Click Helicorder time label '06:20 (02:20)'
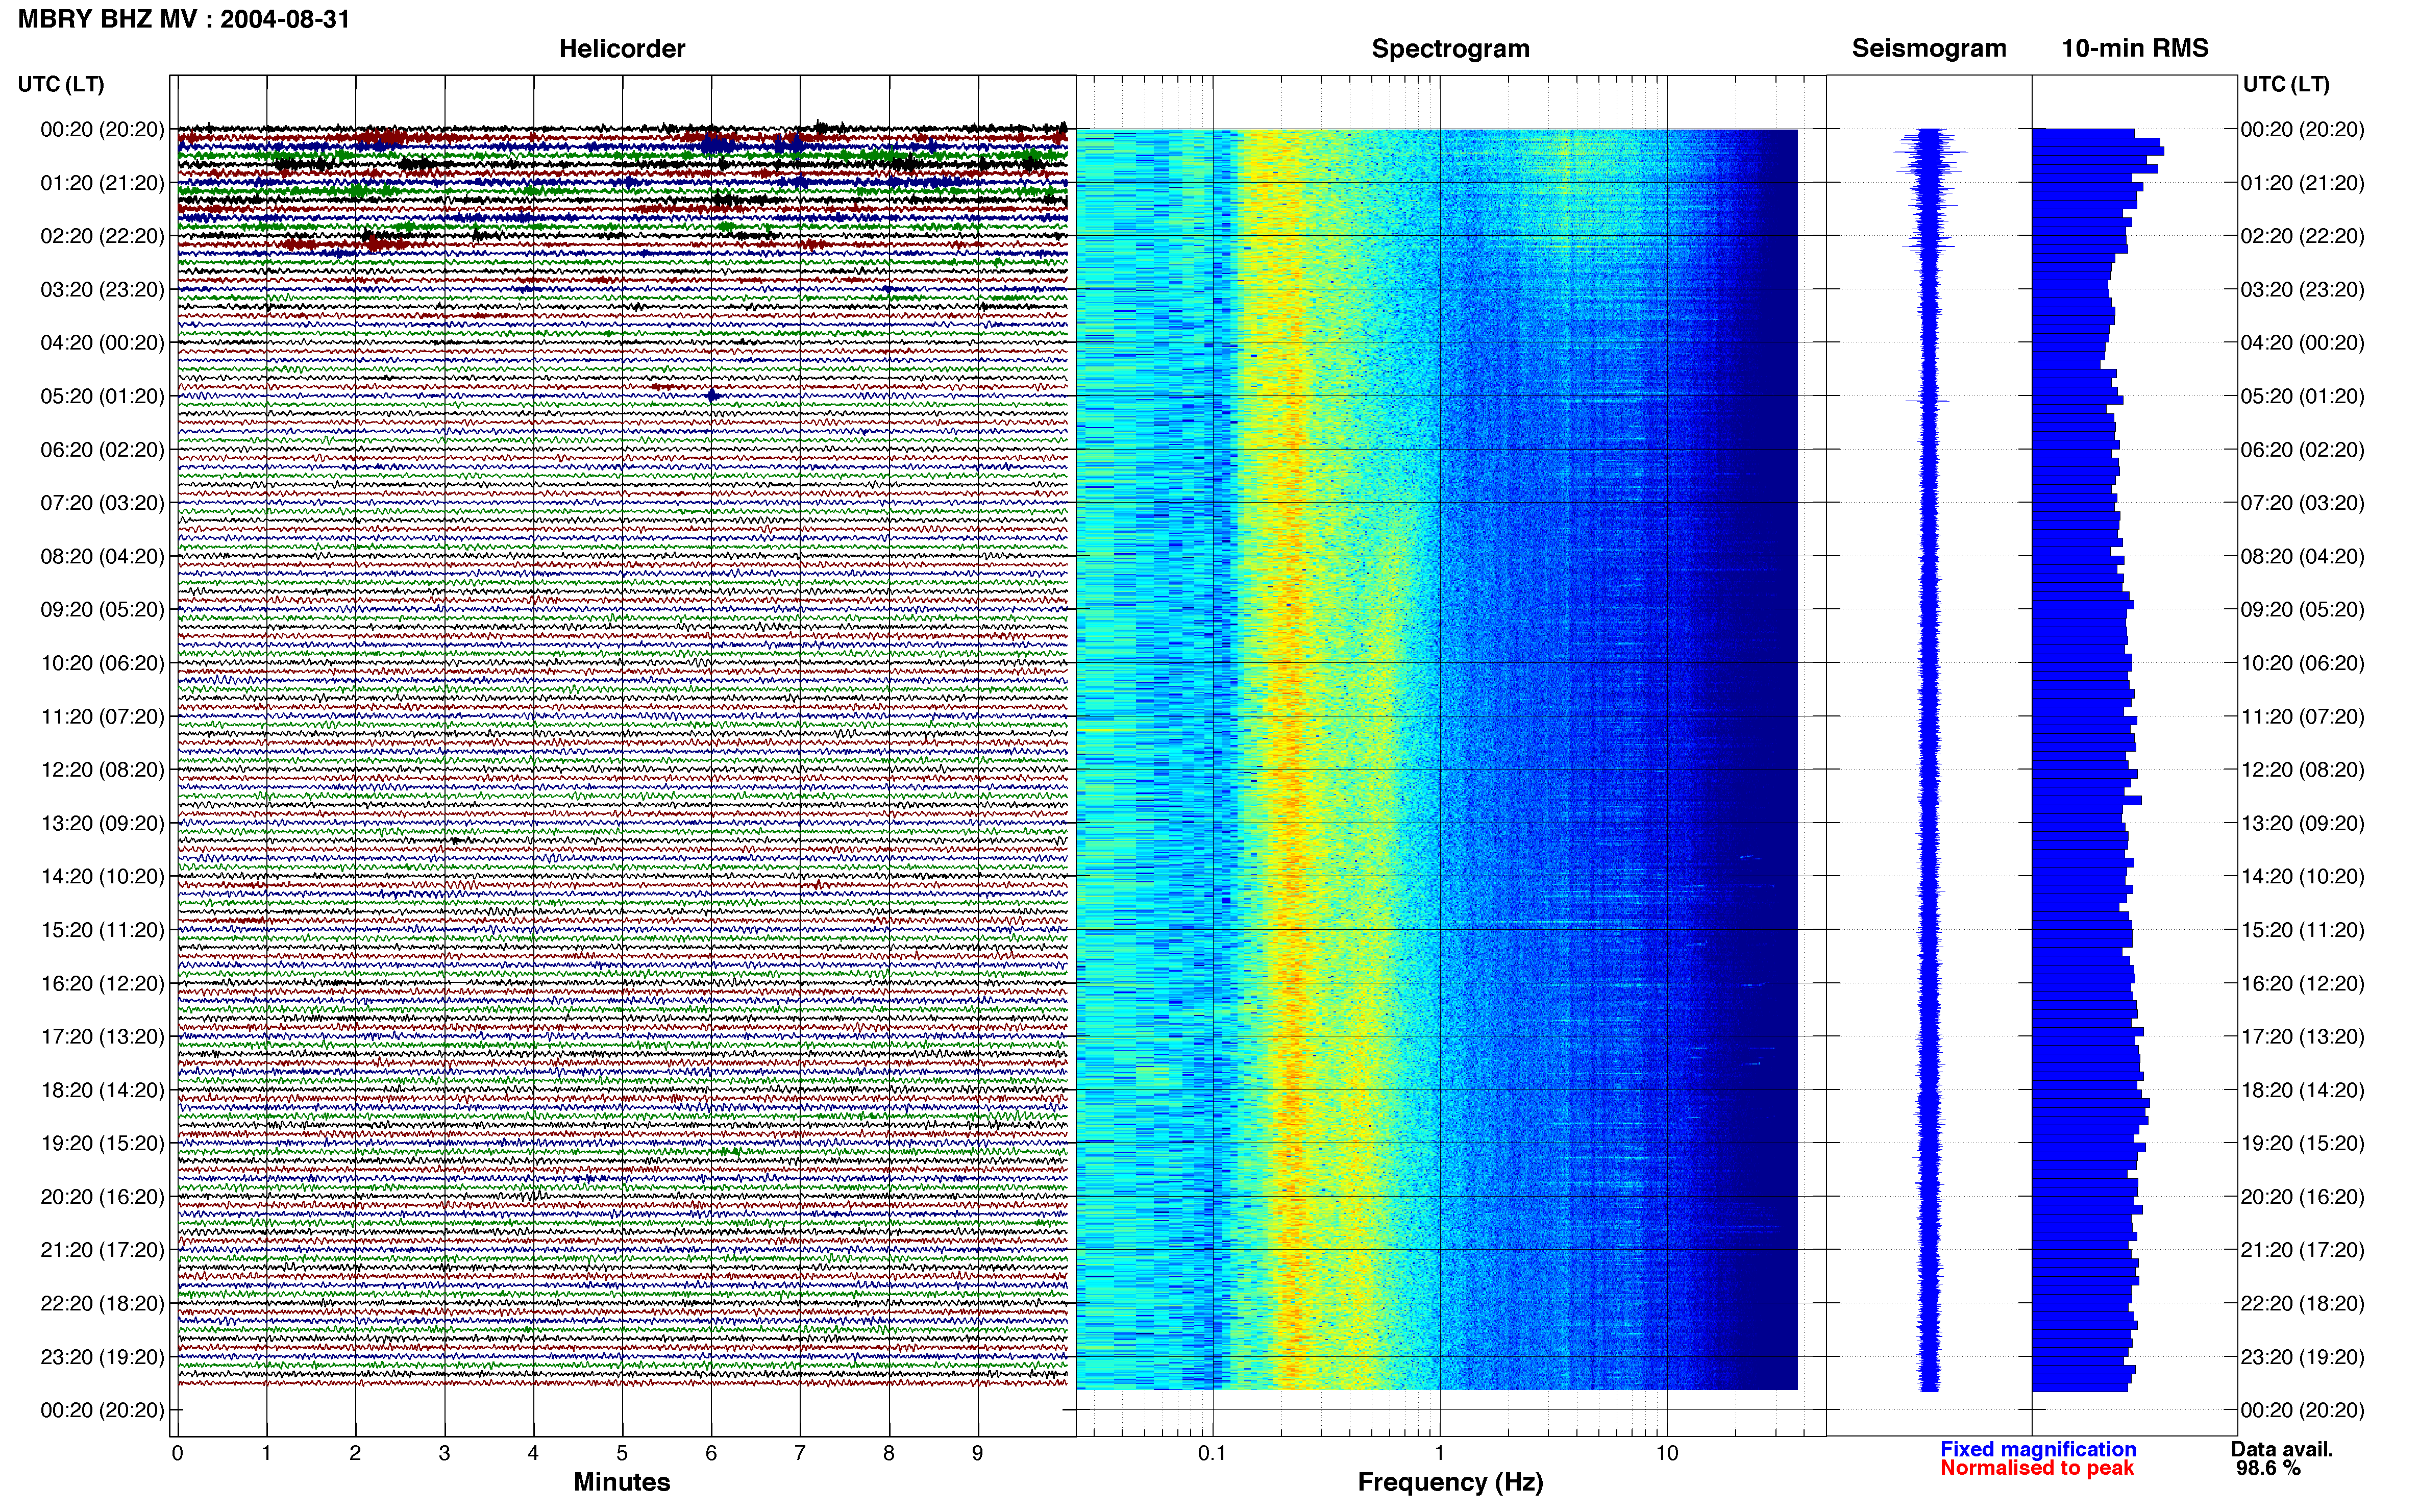This screenshot has width=2419, height=1512. coord(102,450)
